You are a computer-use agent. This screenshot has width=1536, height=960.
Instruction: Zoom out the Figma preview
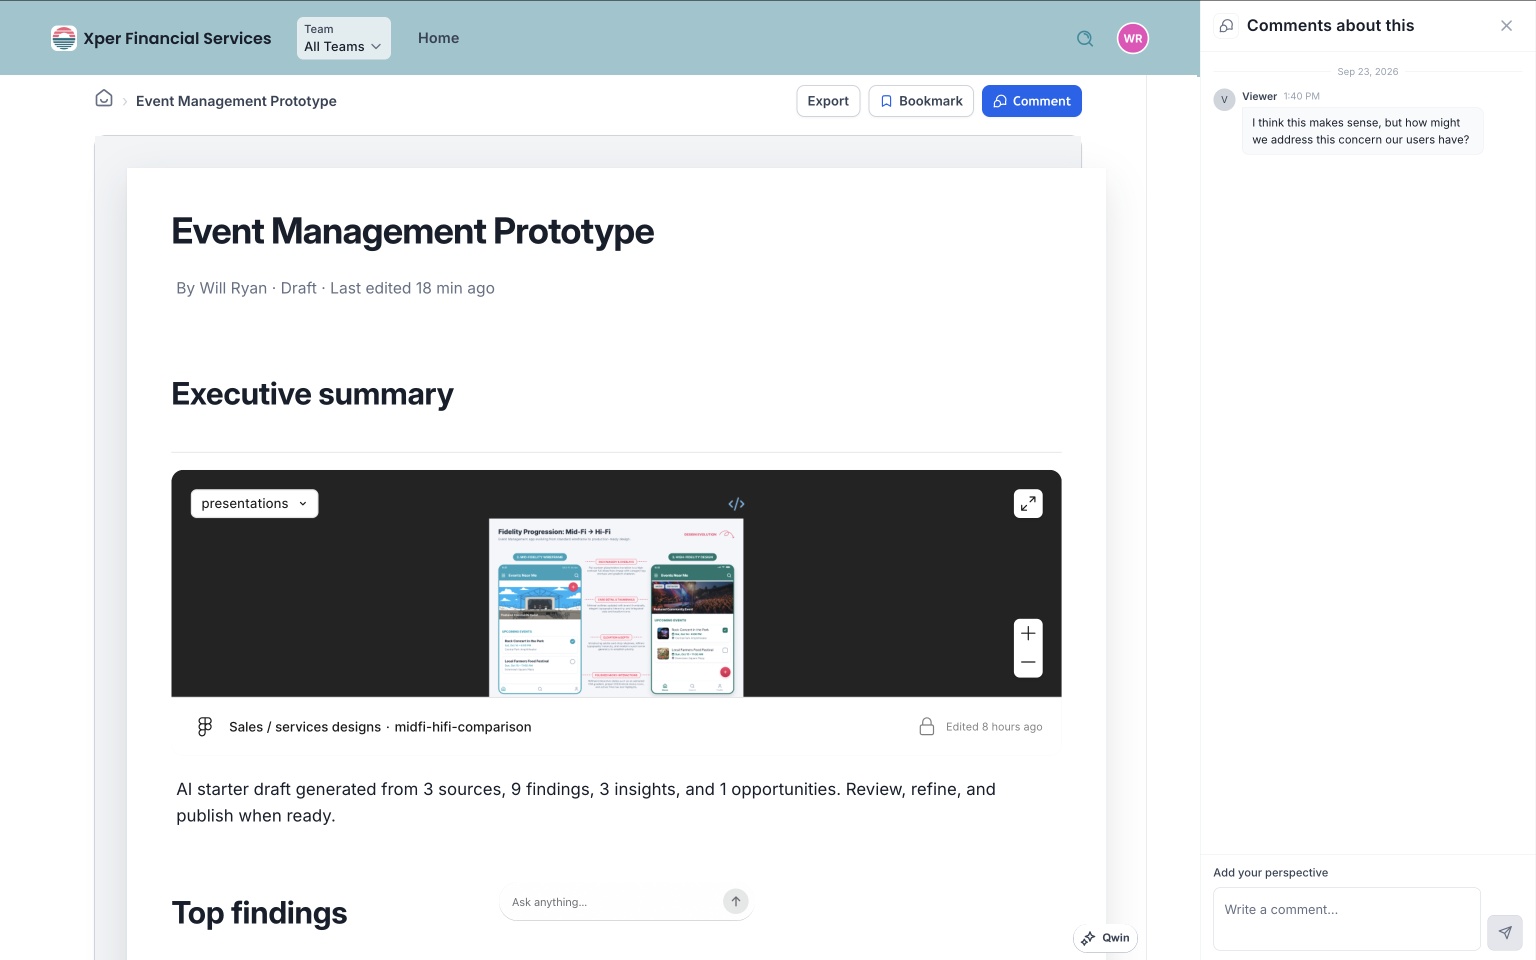point(1028,663)
